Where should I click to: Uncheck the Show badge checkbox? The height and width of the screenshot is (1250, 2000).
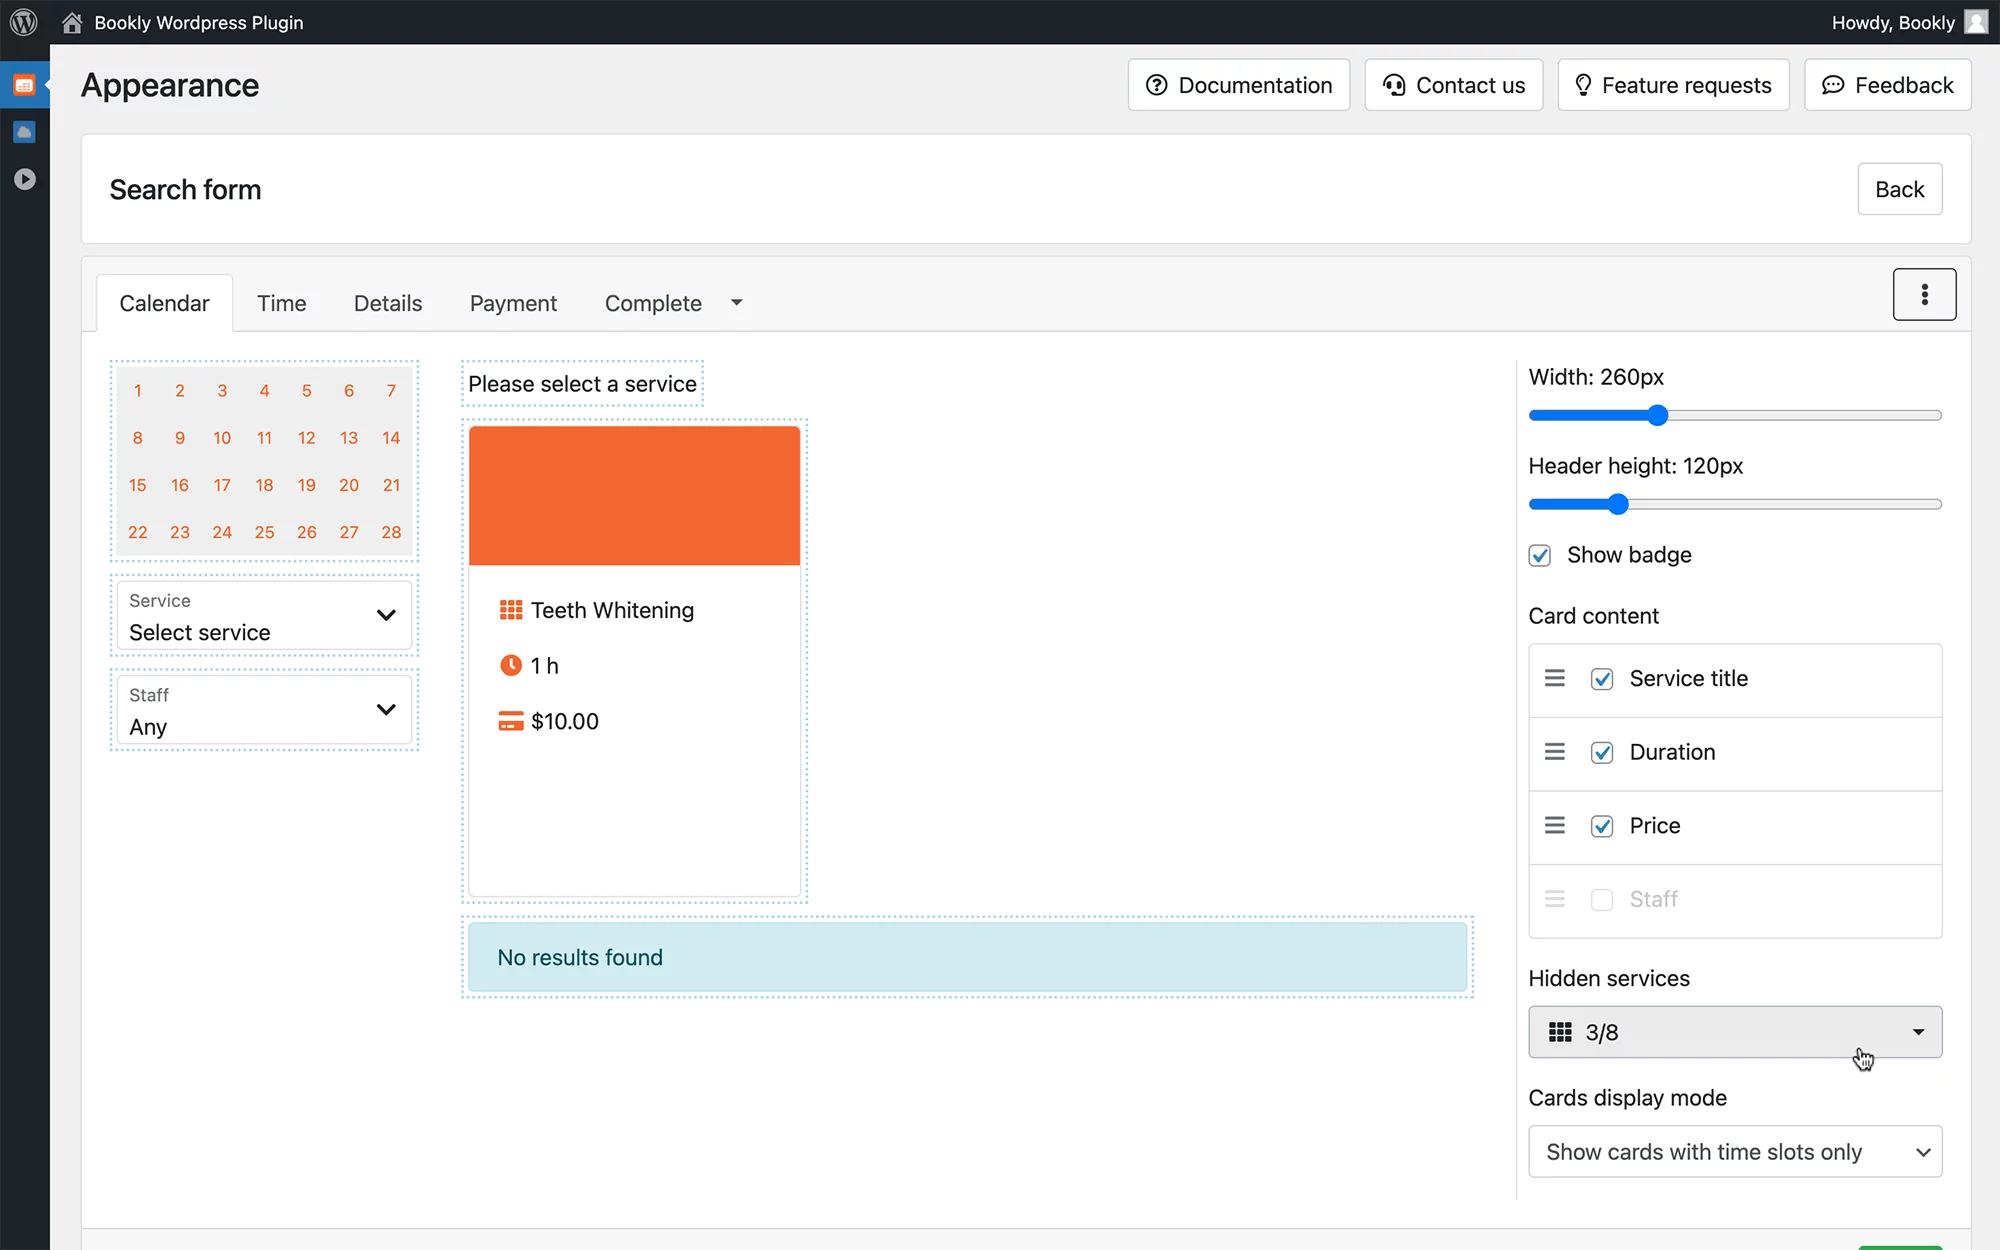pyautogui.click(x=1540, y=555)
